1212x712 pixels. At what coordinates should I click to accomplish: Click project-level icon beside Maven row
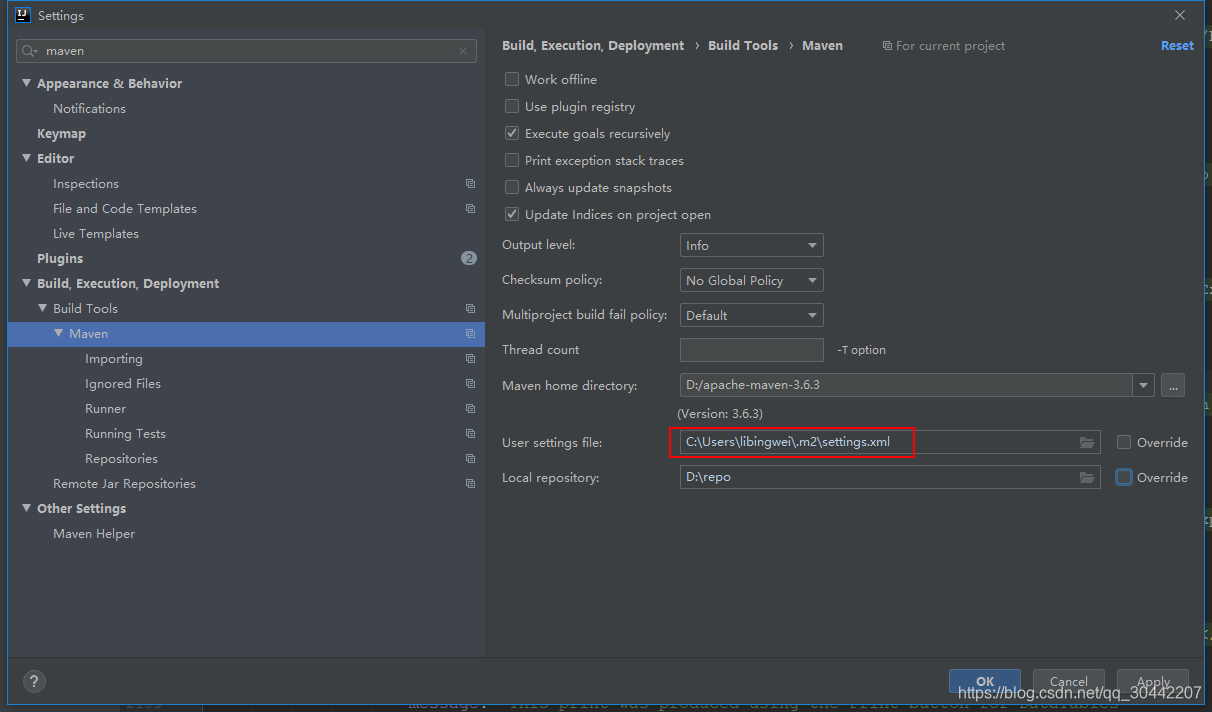click(470, 334)
